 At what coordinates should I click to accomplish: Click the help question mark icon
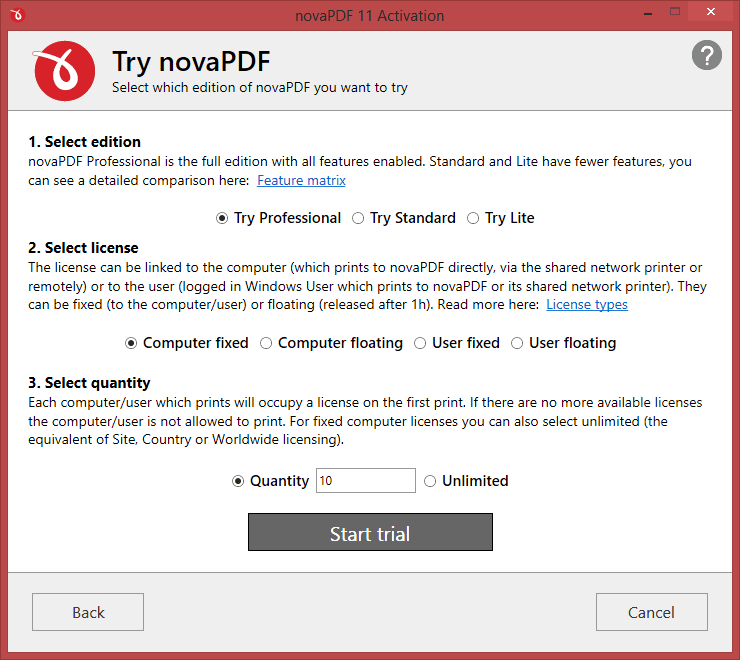[706, 55]
